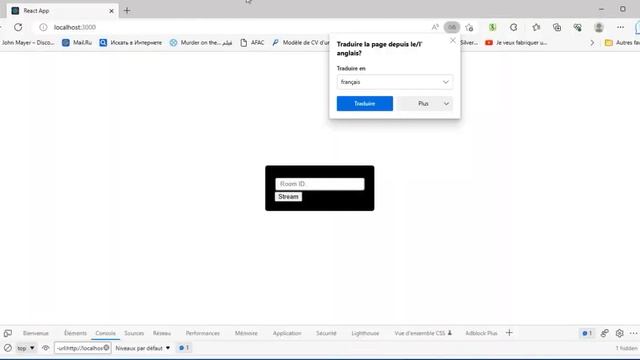Toggle device emulation icon in DevTools

[8, 333]
